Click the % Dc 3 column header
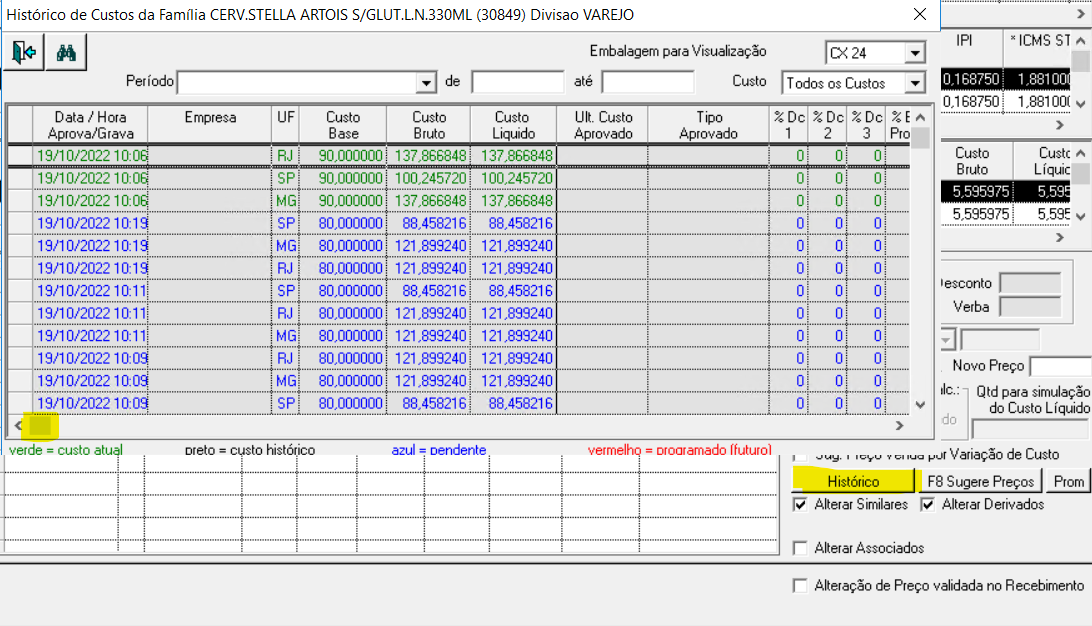Viewport: 1092px width, 626px height. pyautogui.click(x=866, y=125)
